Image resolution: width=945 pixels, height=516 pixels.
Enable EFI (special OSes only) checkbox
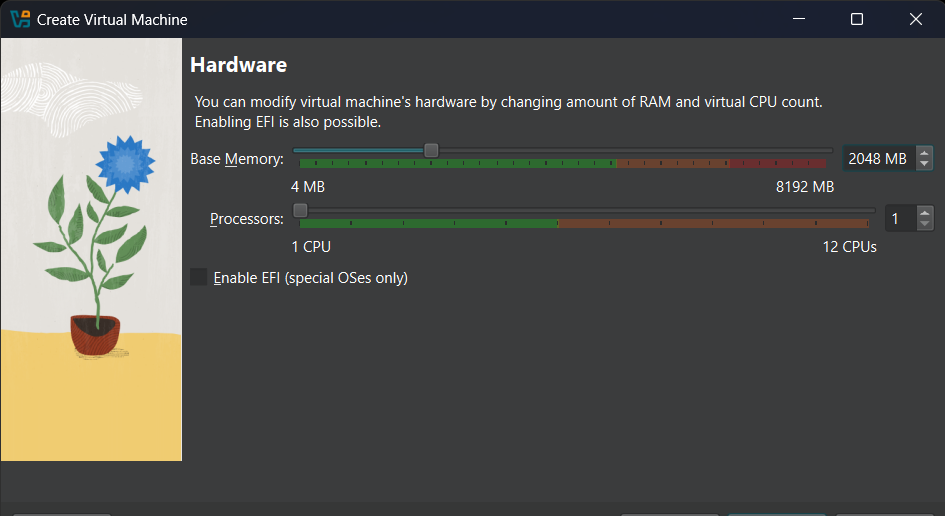(198, 277)
